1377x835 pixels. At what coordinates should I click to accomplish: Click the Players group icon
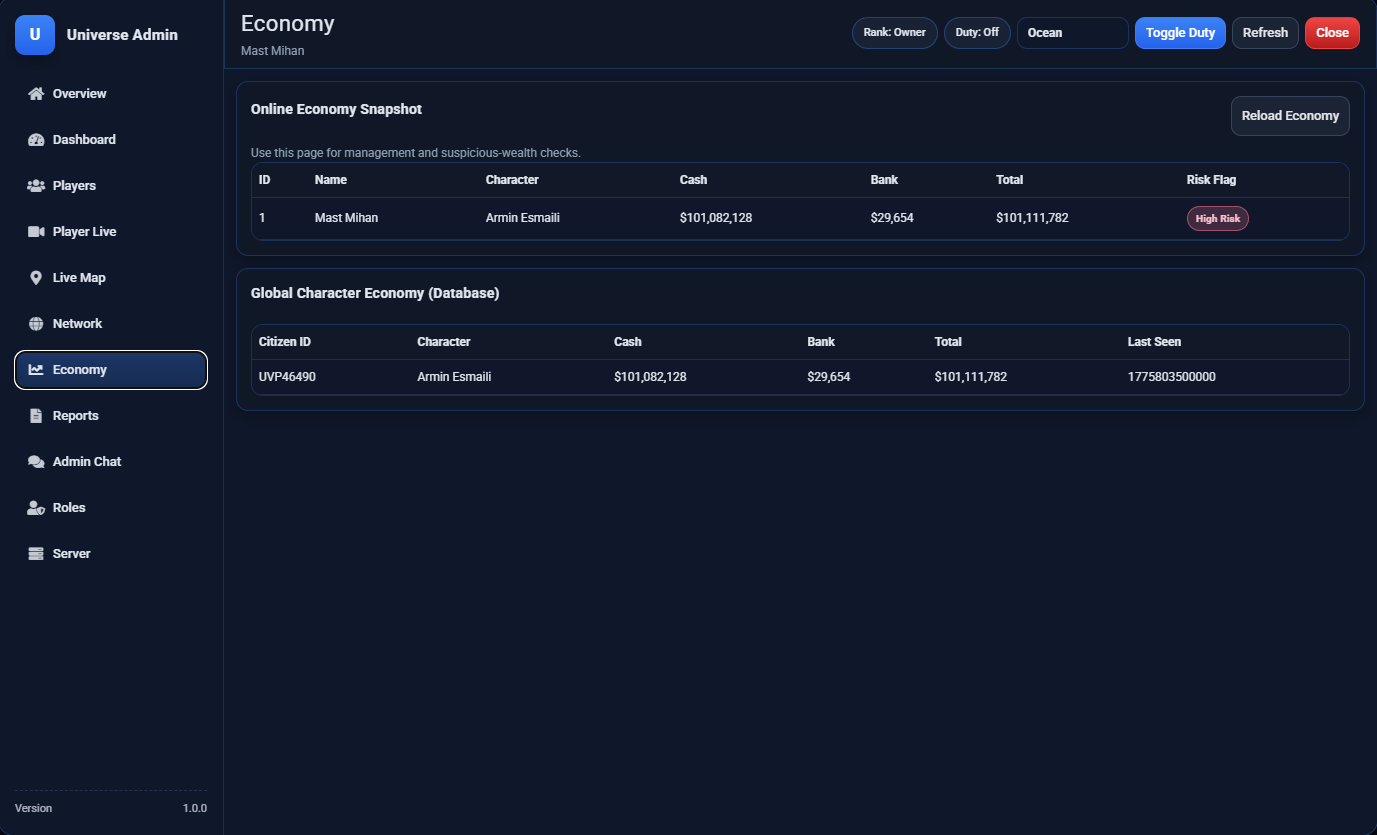point(36,186)
